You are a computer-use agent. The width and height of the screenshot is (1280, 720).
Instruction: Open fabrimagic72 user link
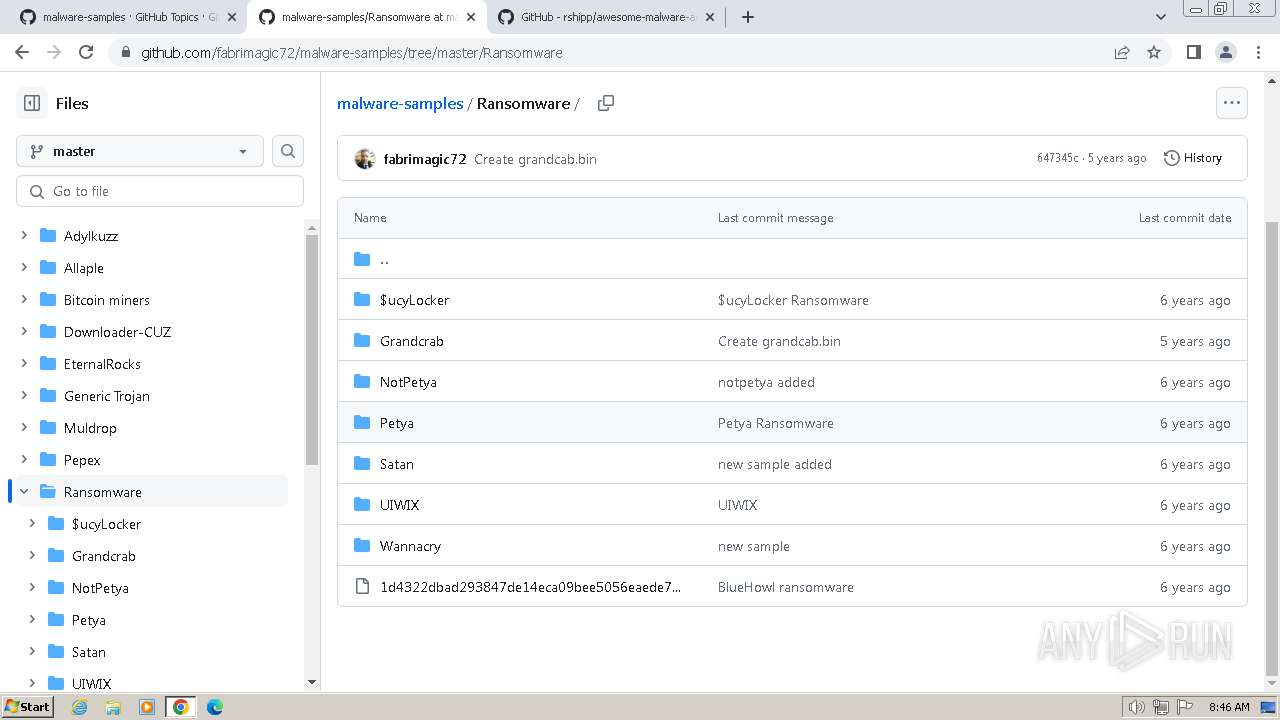(425, 158)
